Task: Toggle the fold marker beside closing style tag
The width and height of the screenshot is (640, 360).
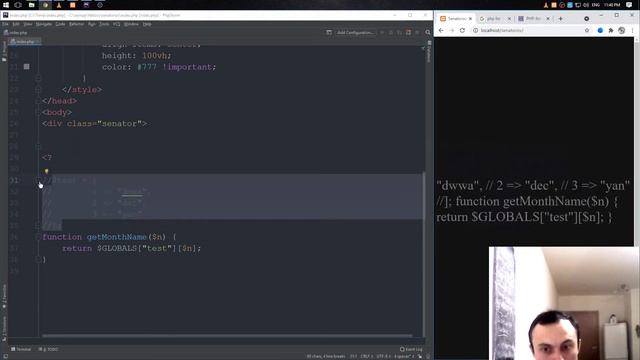Action: click(38, 89)
